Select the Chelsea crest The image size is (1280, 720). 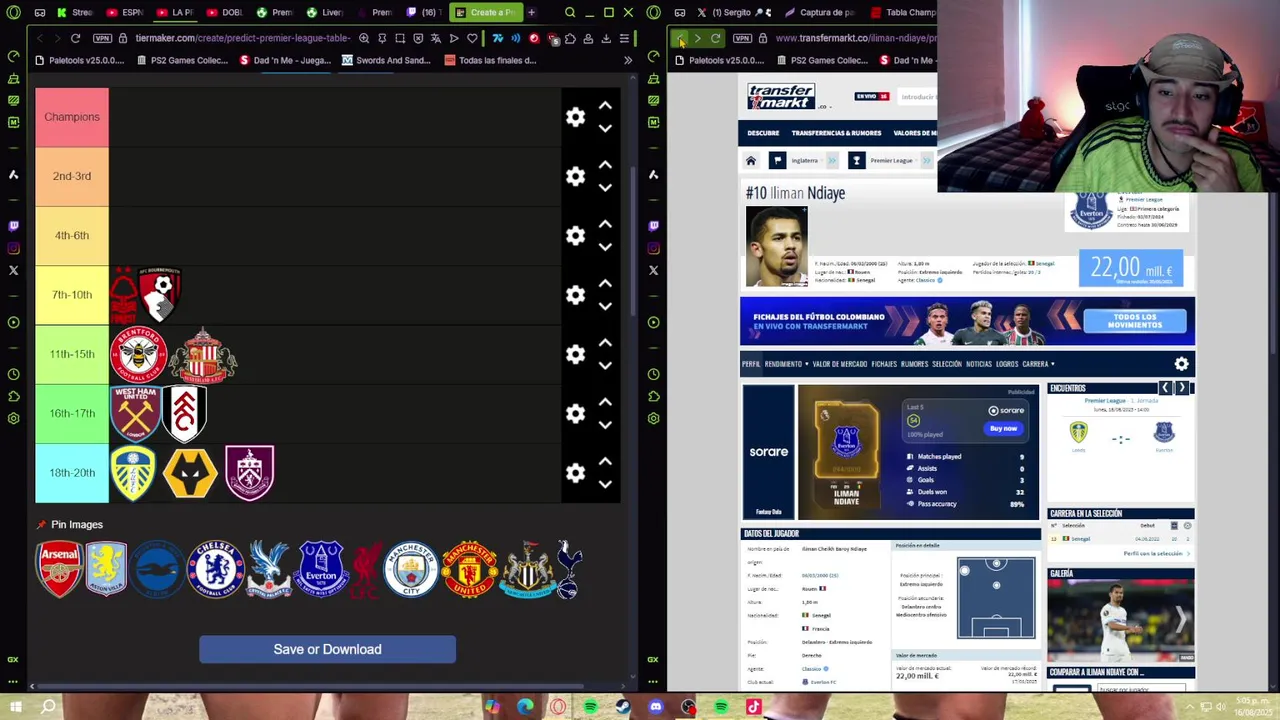(x=215, y=569)
